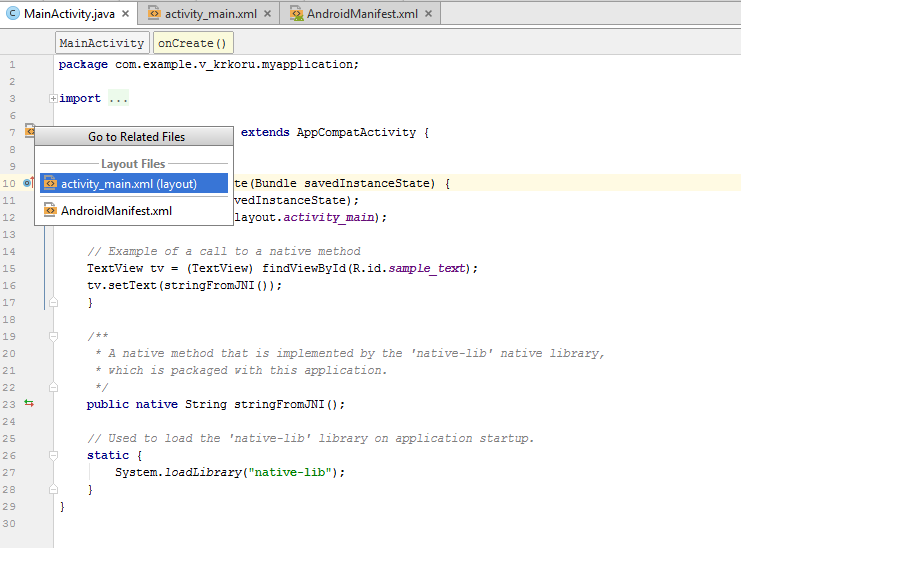Click the package declaration on line 1
The height and width of the screenshot is (569, 900).
click(x=208, y=64)
